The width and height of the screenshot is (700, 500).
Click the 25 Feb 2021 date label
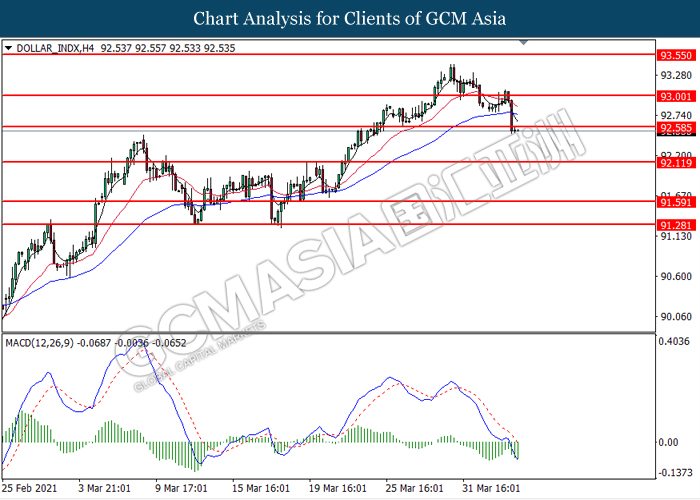coord(29,488)
